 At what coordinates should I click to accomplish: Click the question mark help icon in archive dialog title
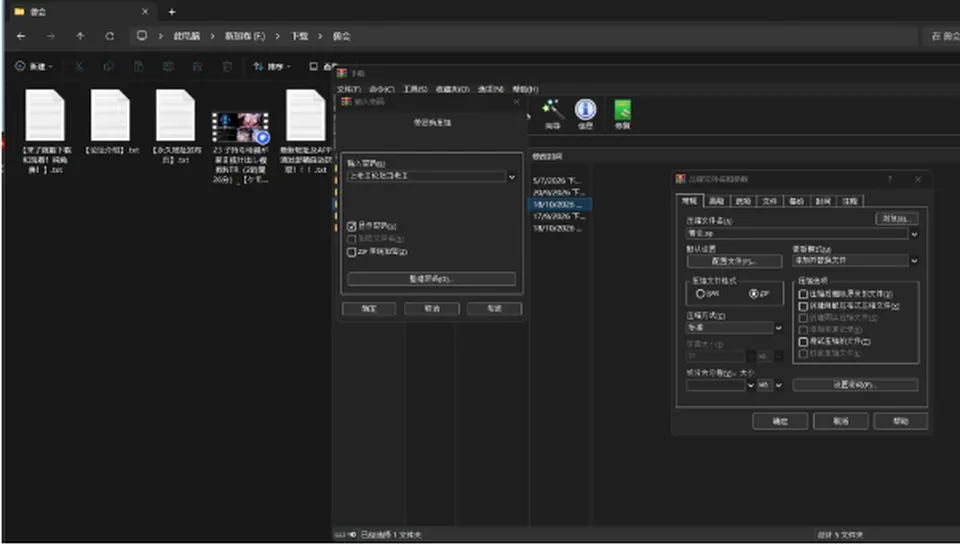(x=890, y=179)
